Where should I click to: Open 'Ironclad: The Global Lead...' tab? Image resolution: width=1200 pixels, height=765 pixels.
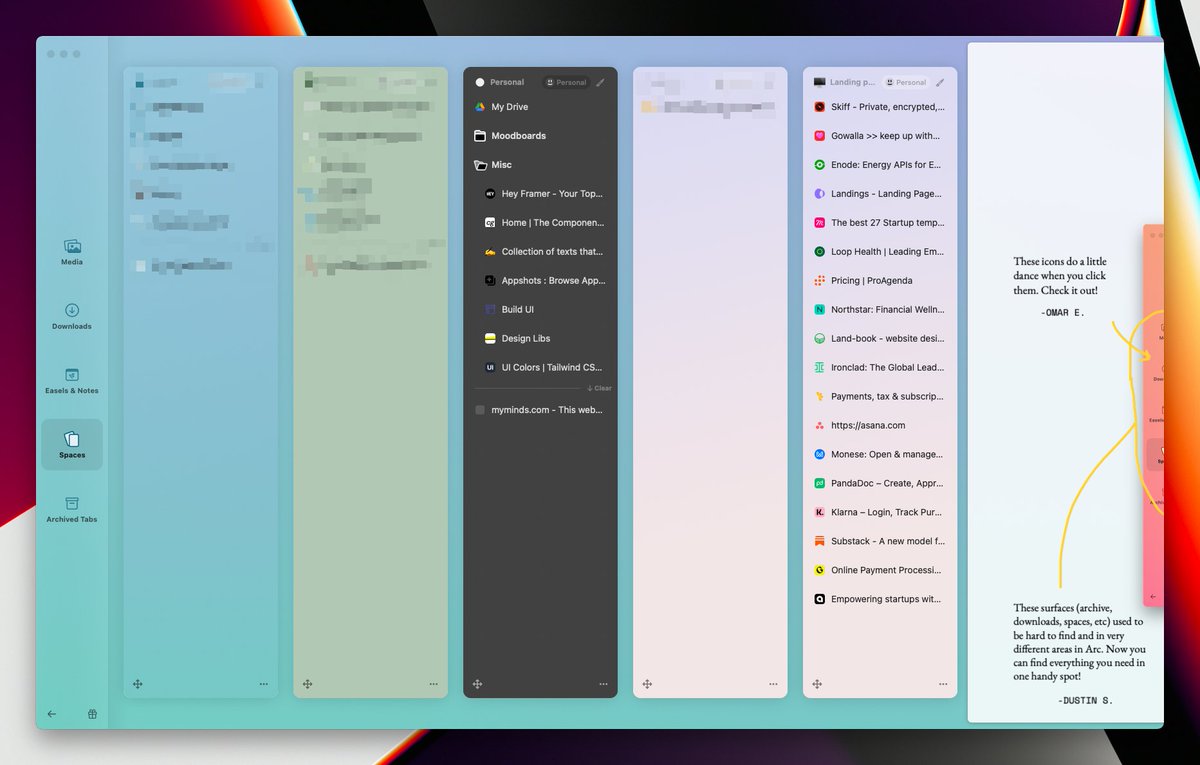coord(880,368)
